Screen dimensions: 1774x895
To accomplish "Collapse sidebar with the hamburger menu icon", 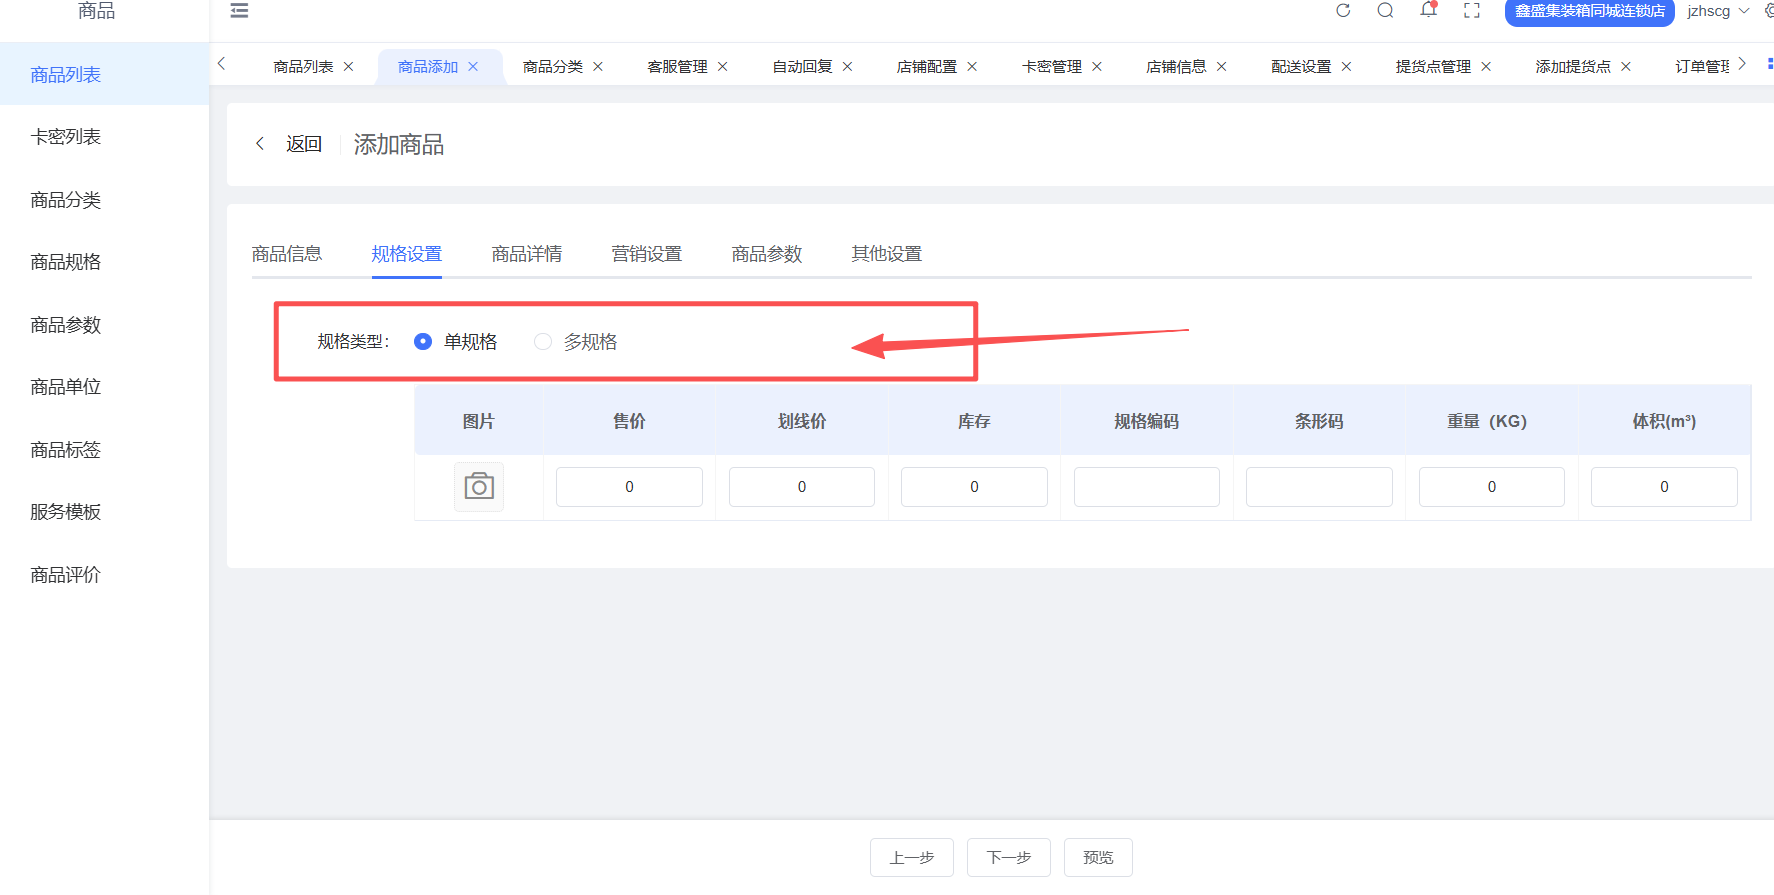I will click(x=239, y=11).
